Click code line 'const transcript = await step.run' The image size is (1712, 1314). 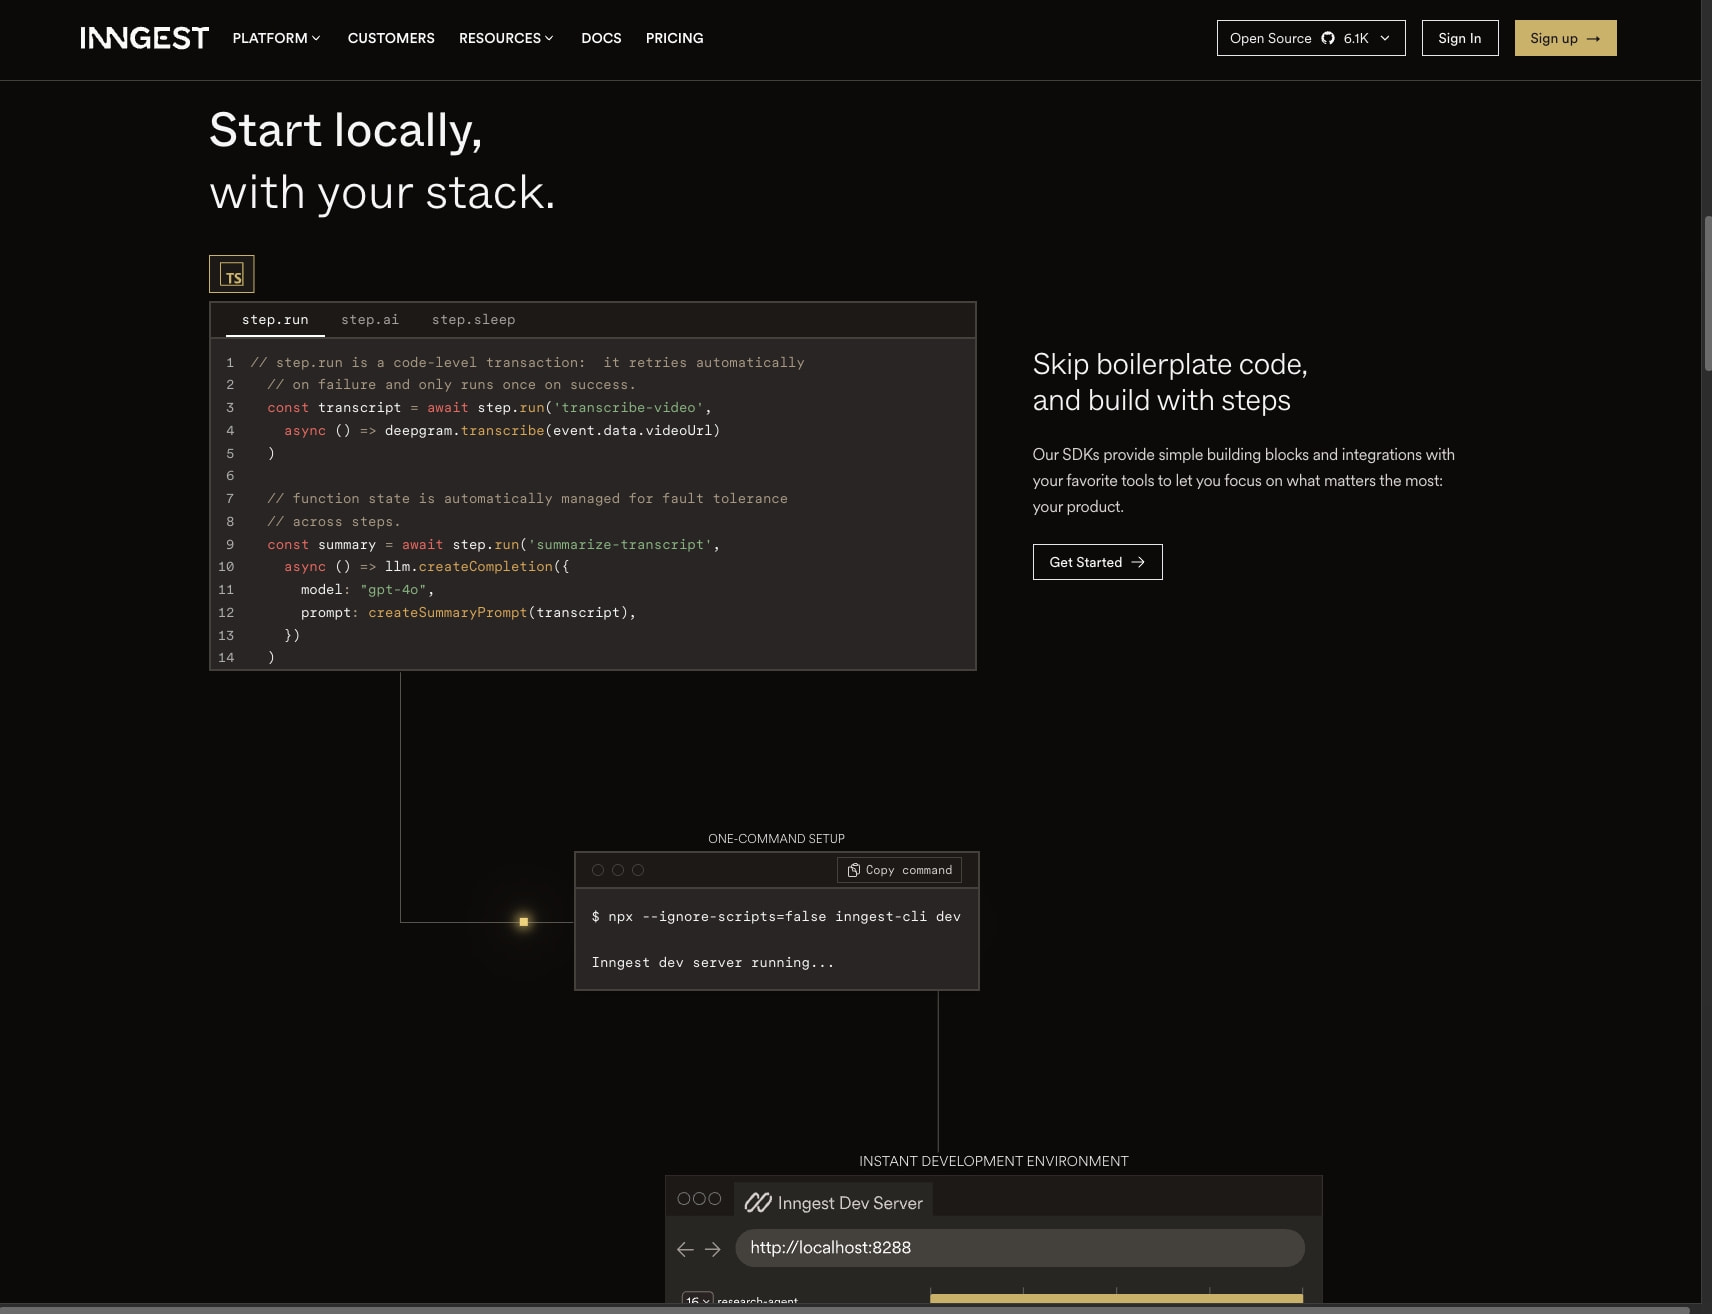[489, 408]
